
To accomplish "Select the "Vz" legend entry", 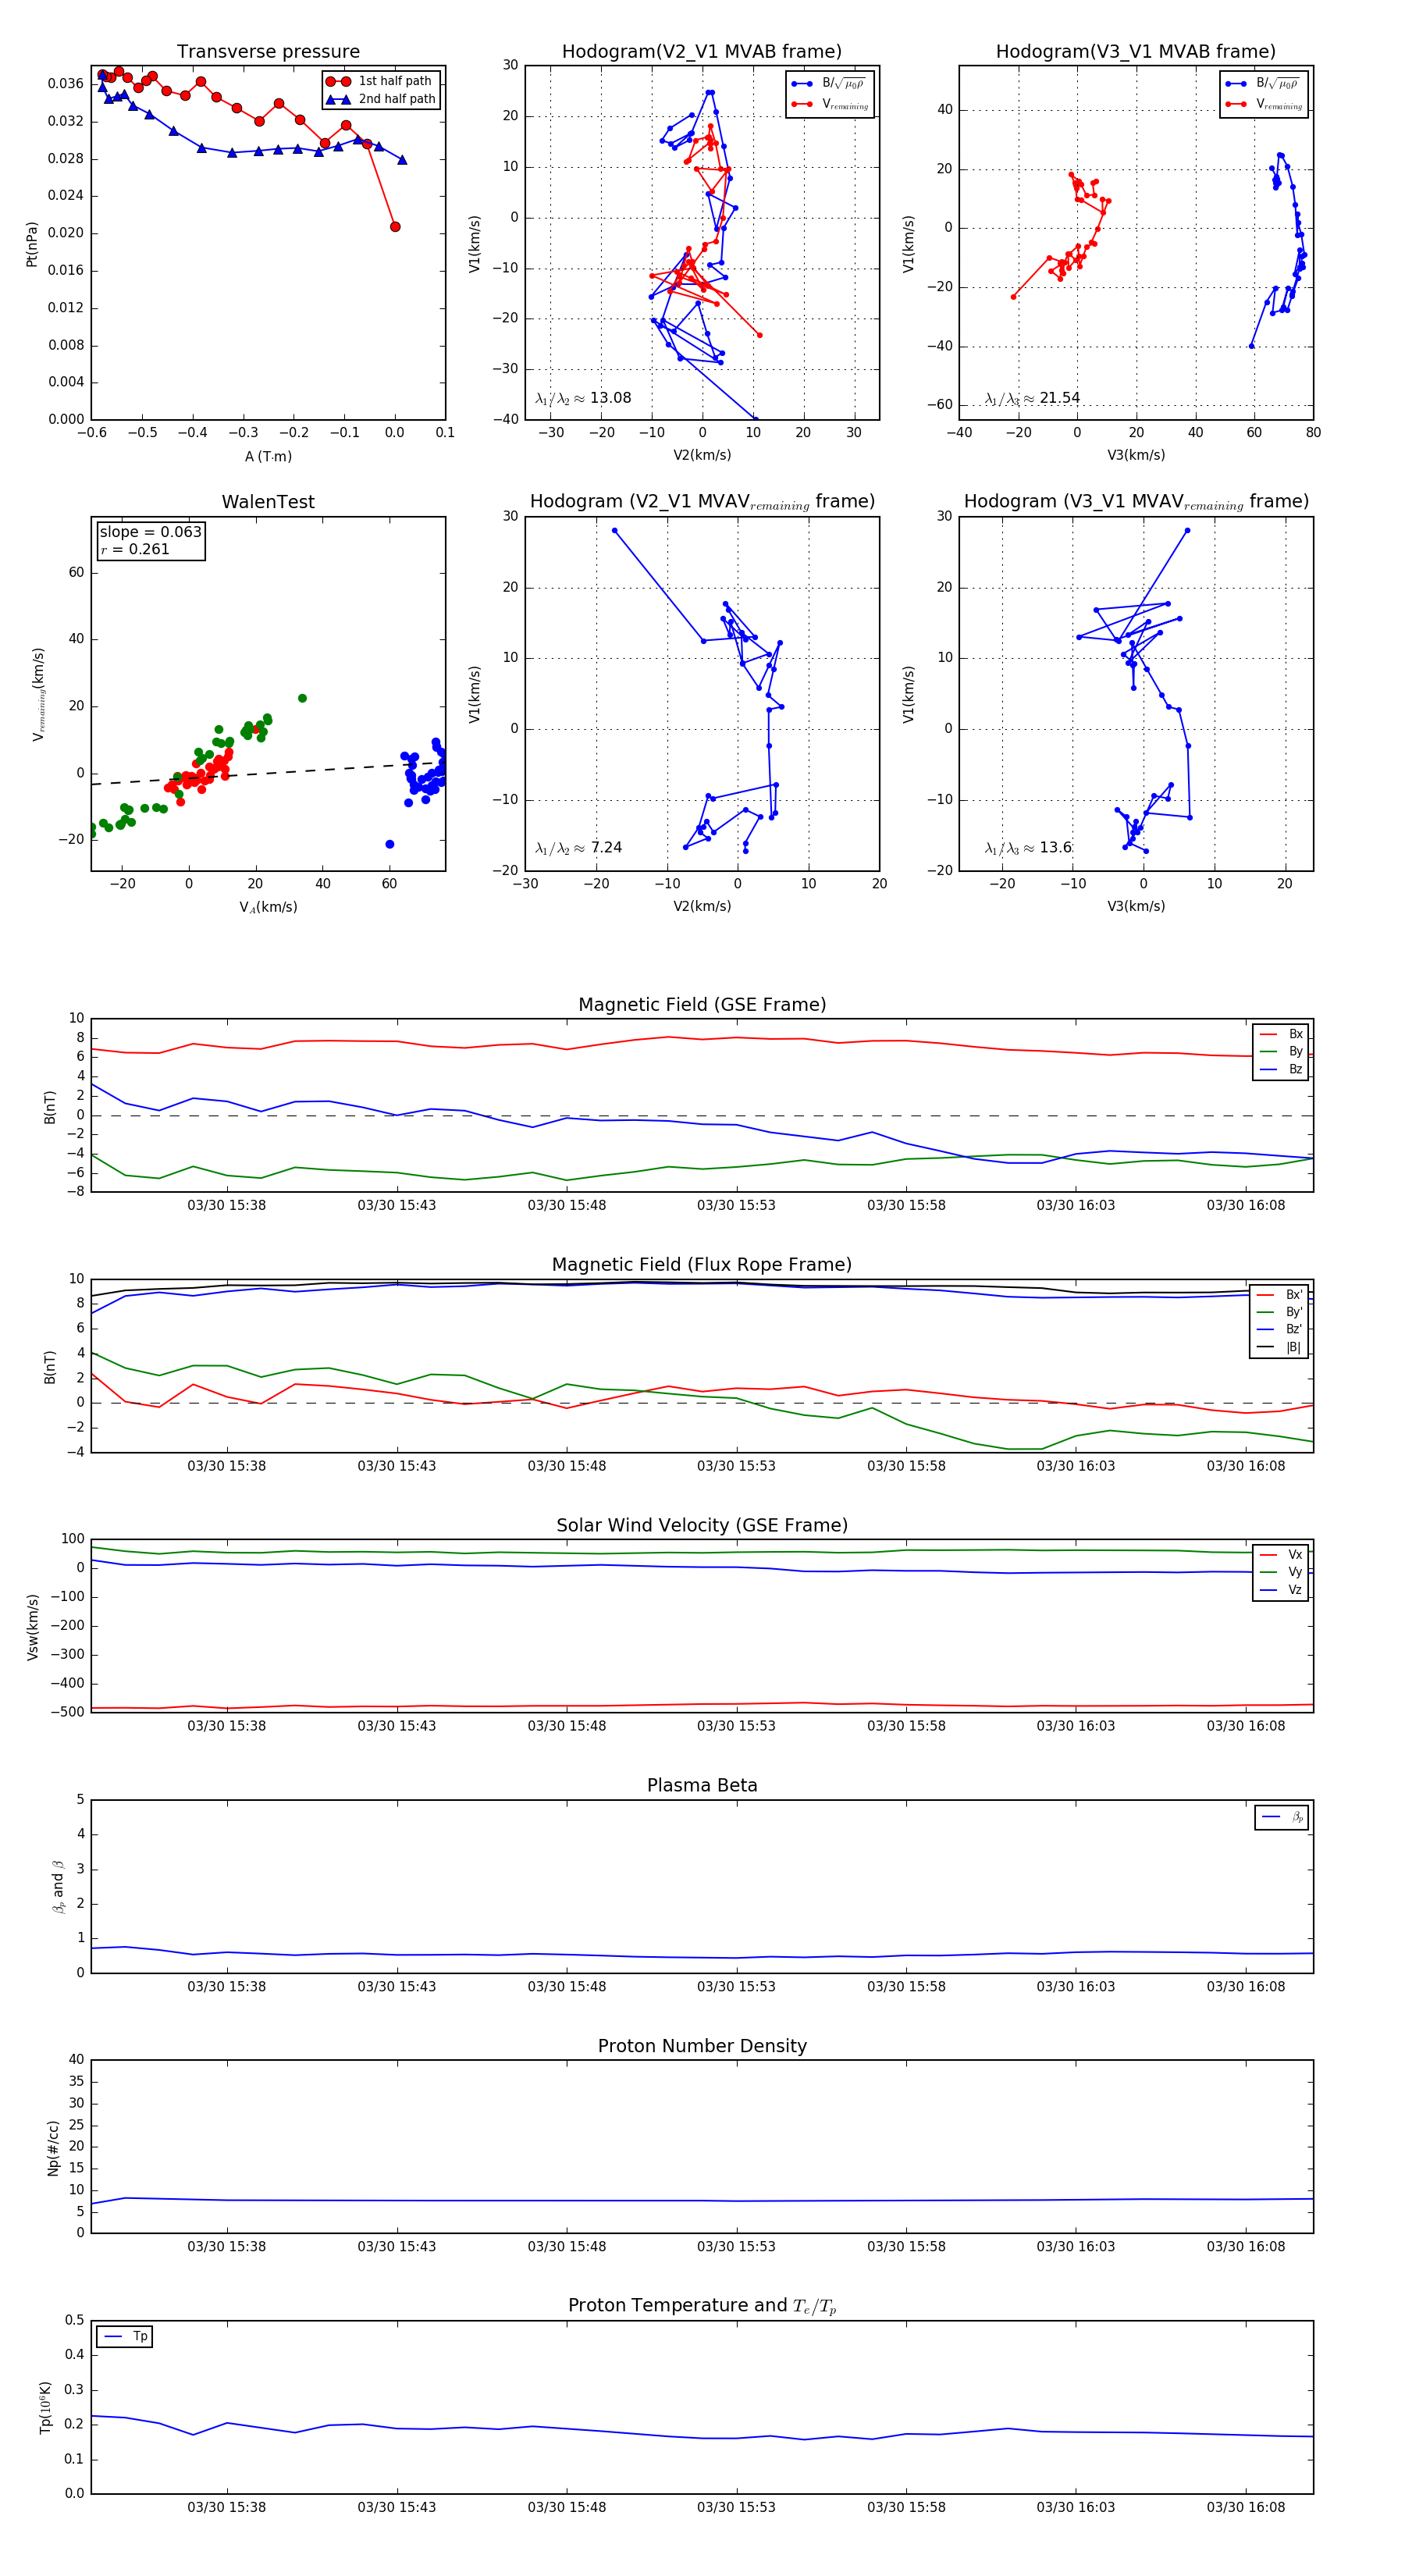I will point(1282,1590).
